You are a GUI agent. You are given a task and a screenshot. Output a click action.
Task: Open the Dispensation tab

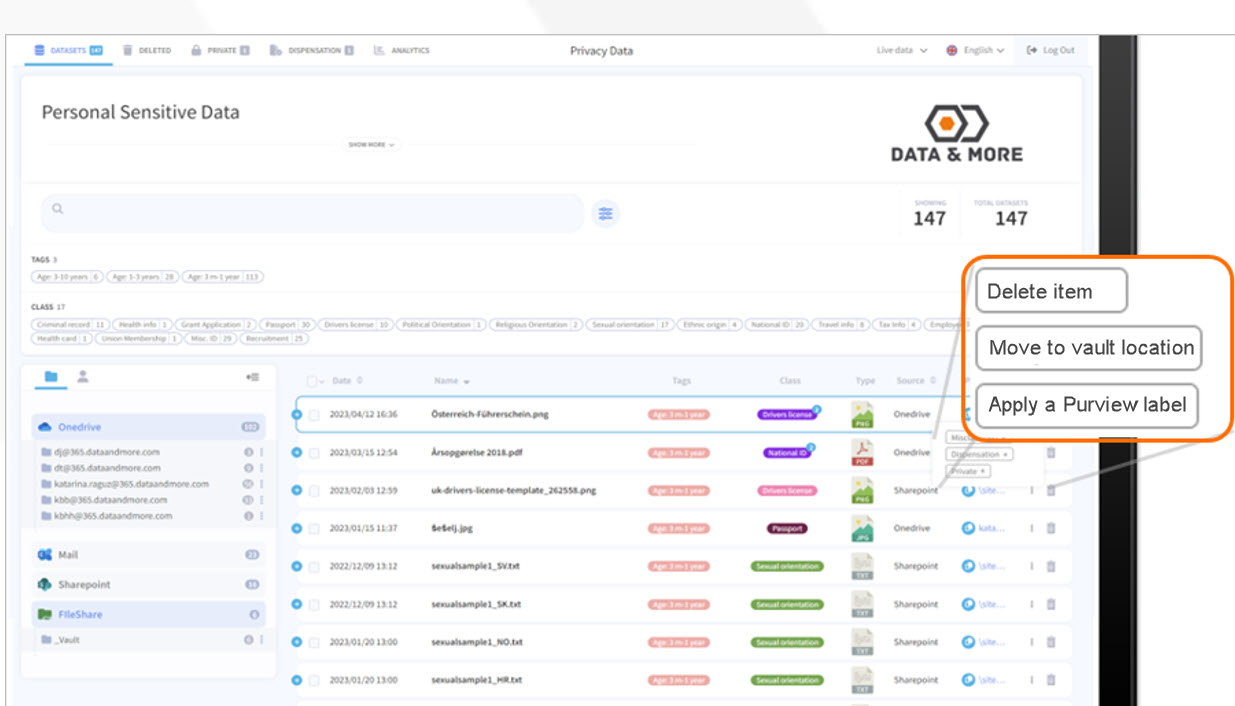(311, 50)
